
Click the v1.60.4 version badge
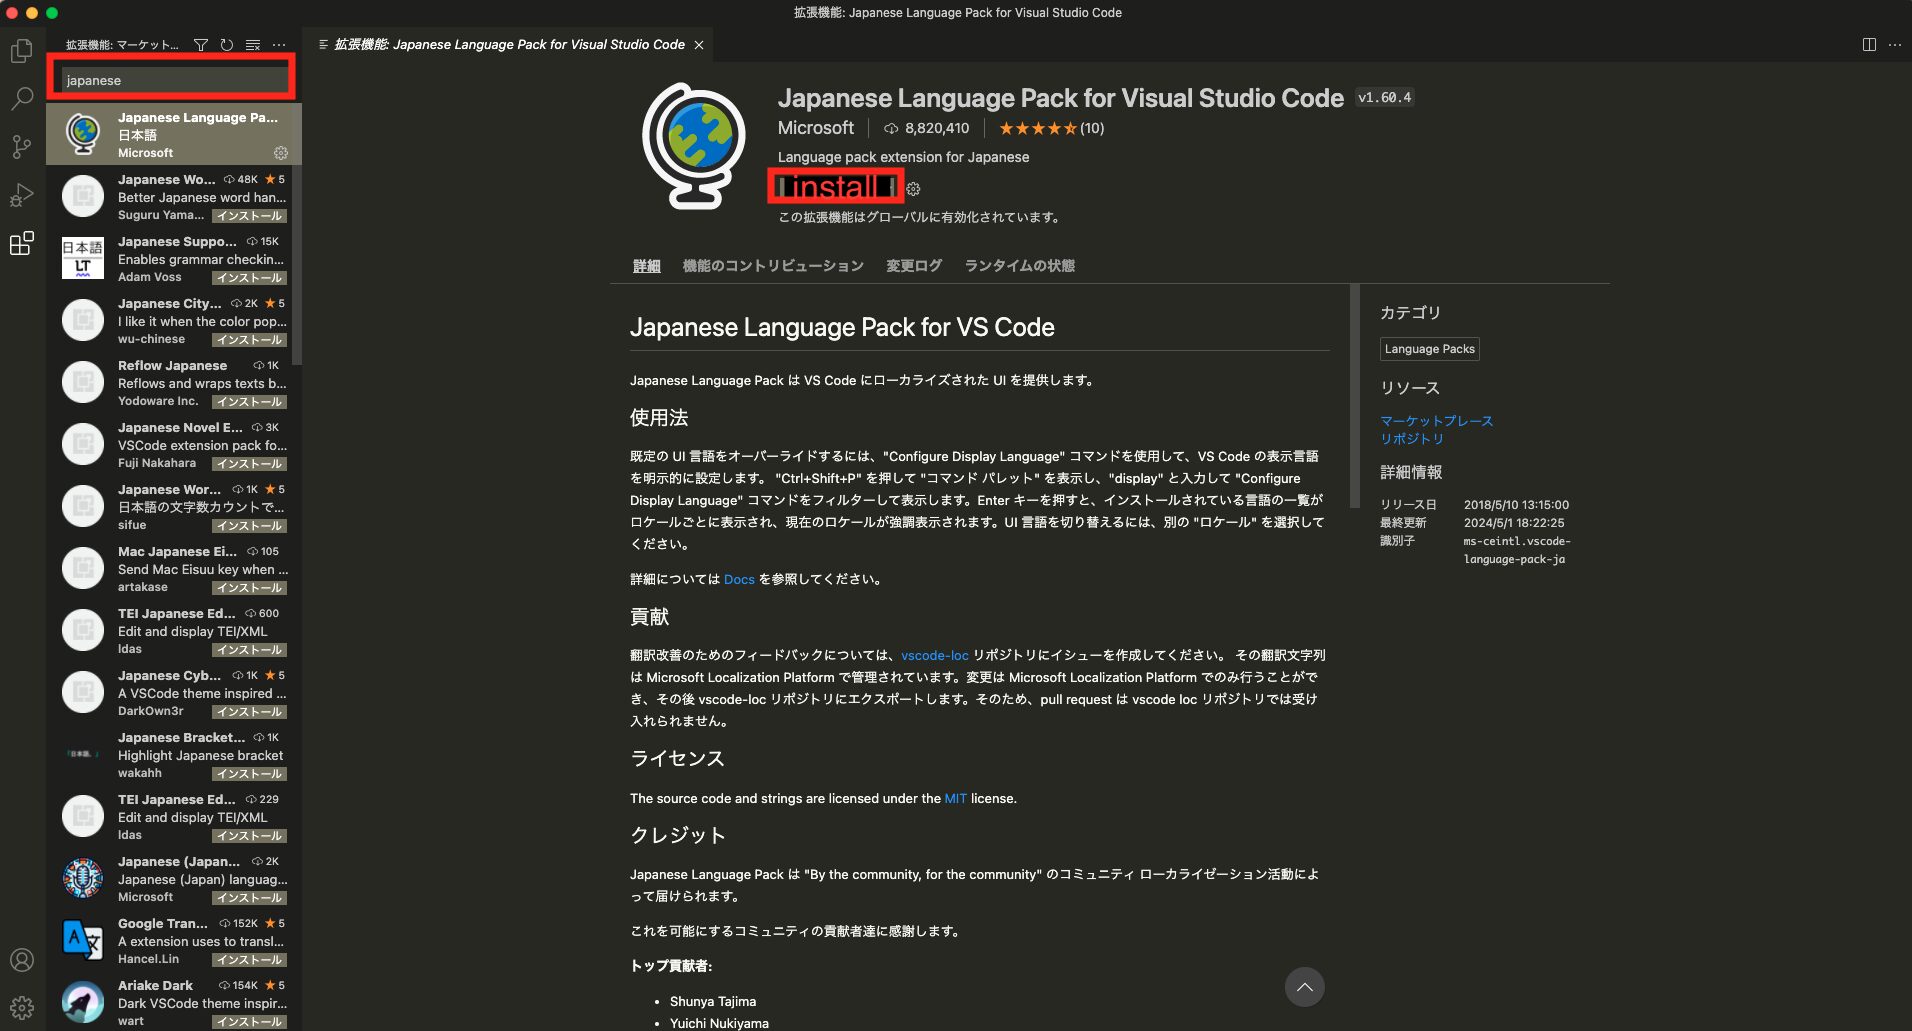[x=1385, y=97]
